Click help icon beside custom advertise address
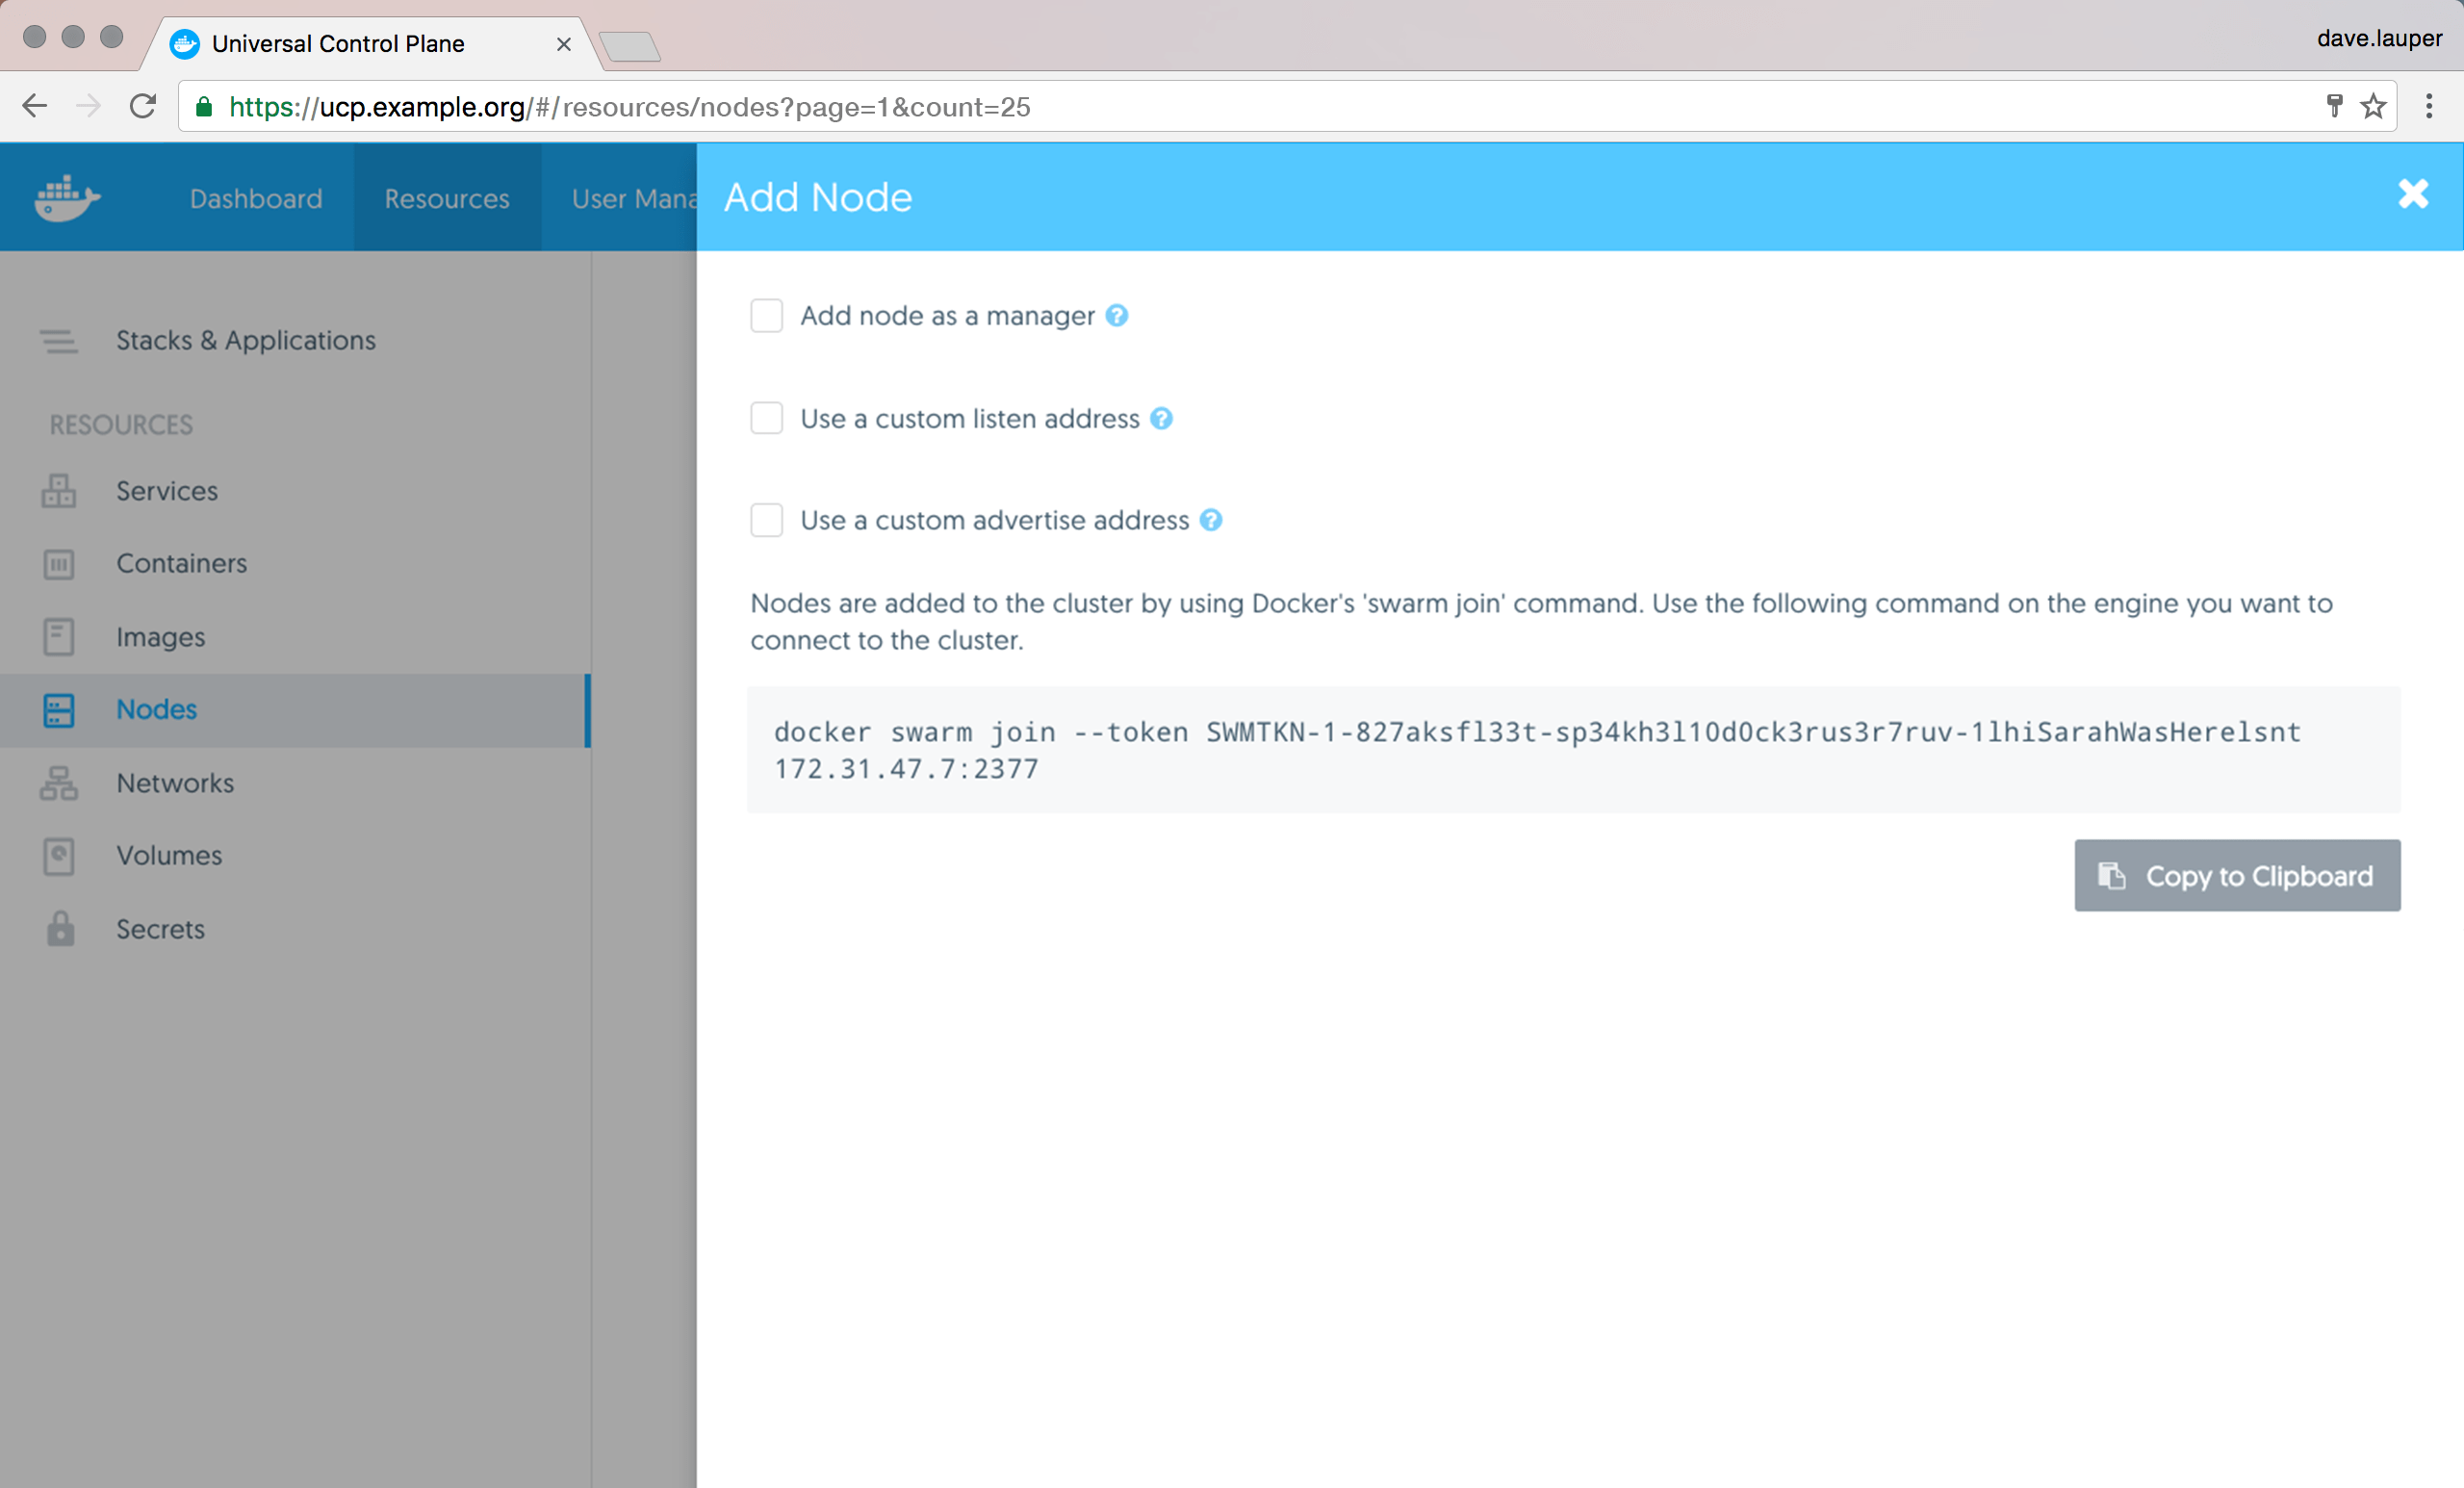The width and height of the screenshot is (2464, 1488). 1210,520
